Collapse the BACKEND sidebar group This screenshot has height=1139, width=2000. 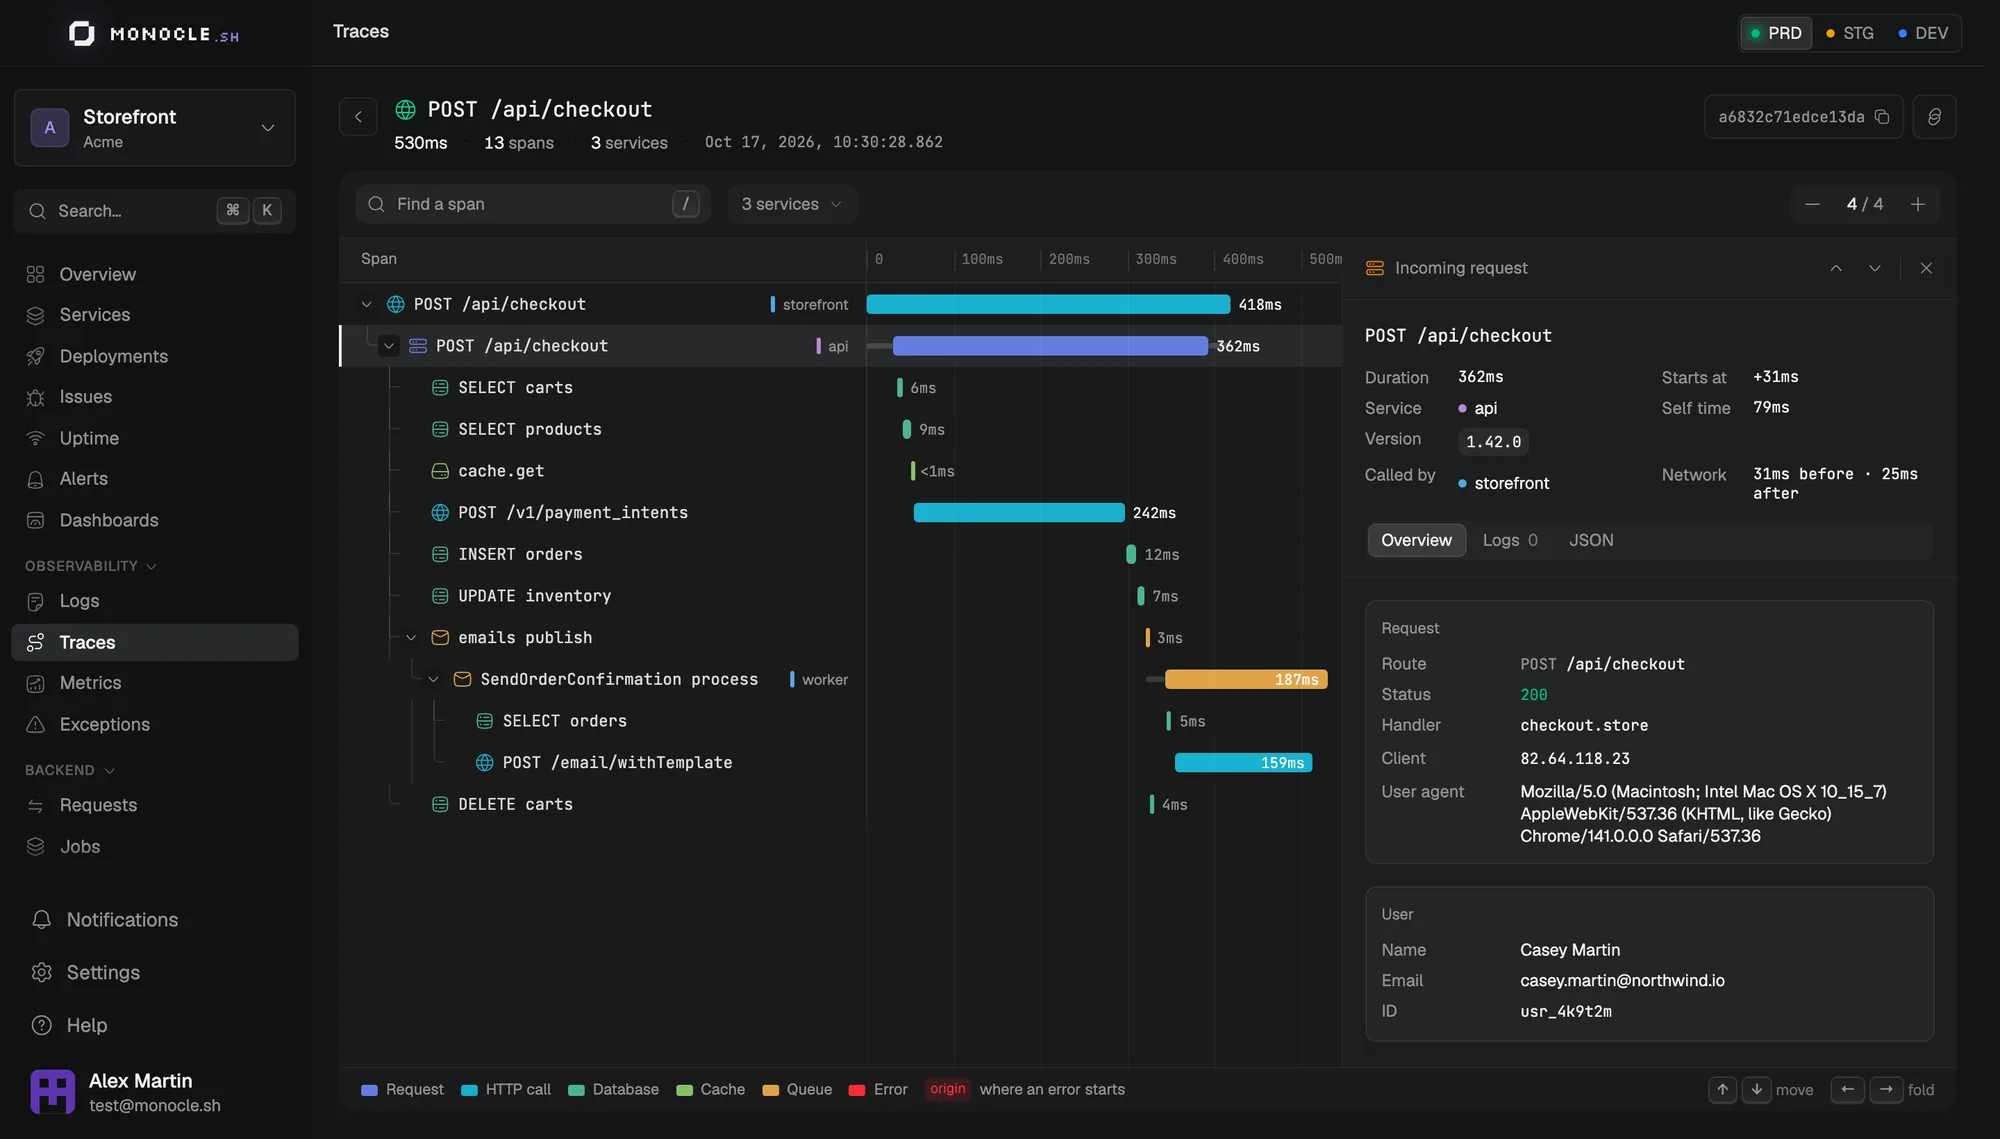click(x=70, y=770)
